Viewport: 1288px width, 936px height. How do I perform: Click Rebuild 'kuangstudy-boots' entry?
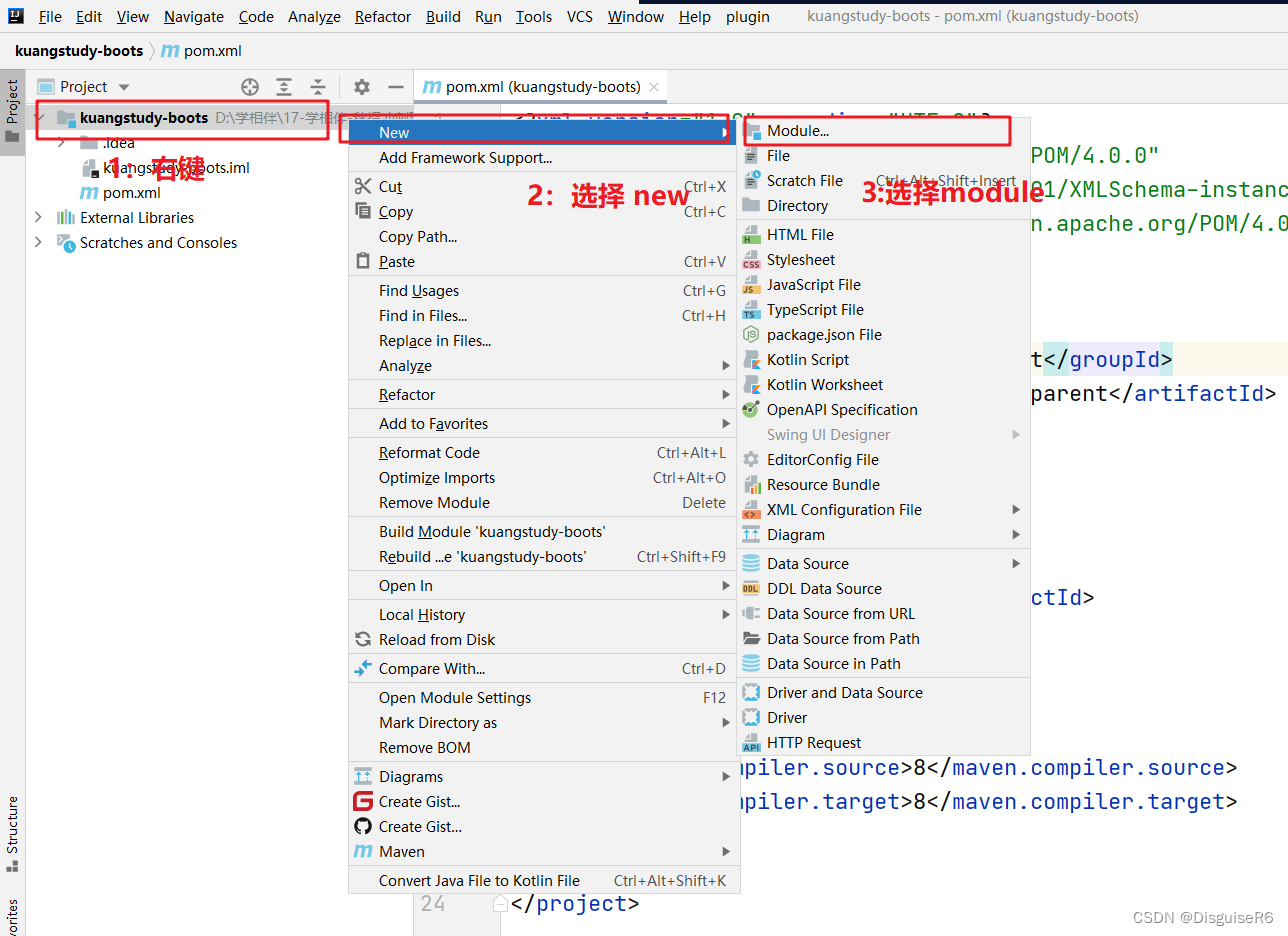[544, 557]
